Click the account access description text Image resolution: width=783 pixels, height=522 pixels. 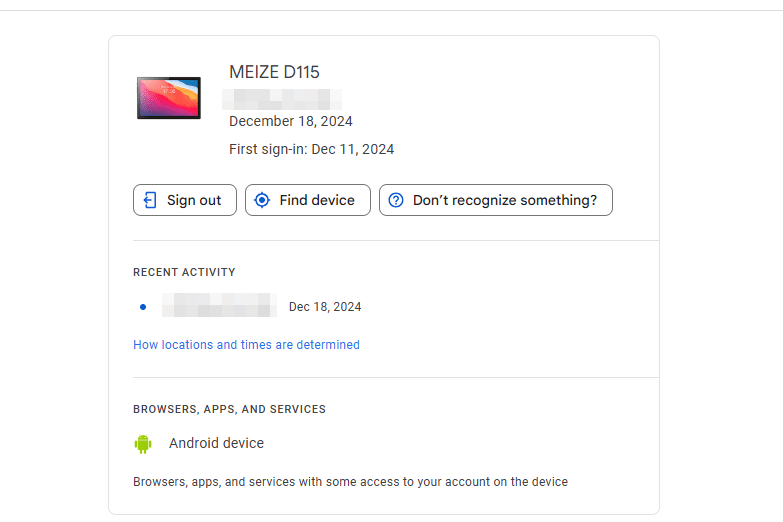(350, 482)
